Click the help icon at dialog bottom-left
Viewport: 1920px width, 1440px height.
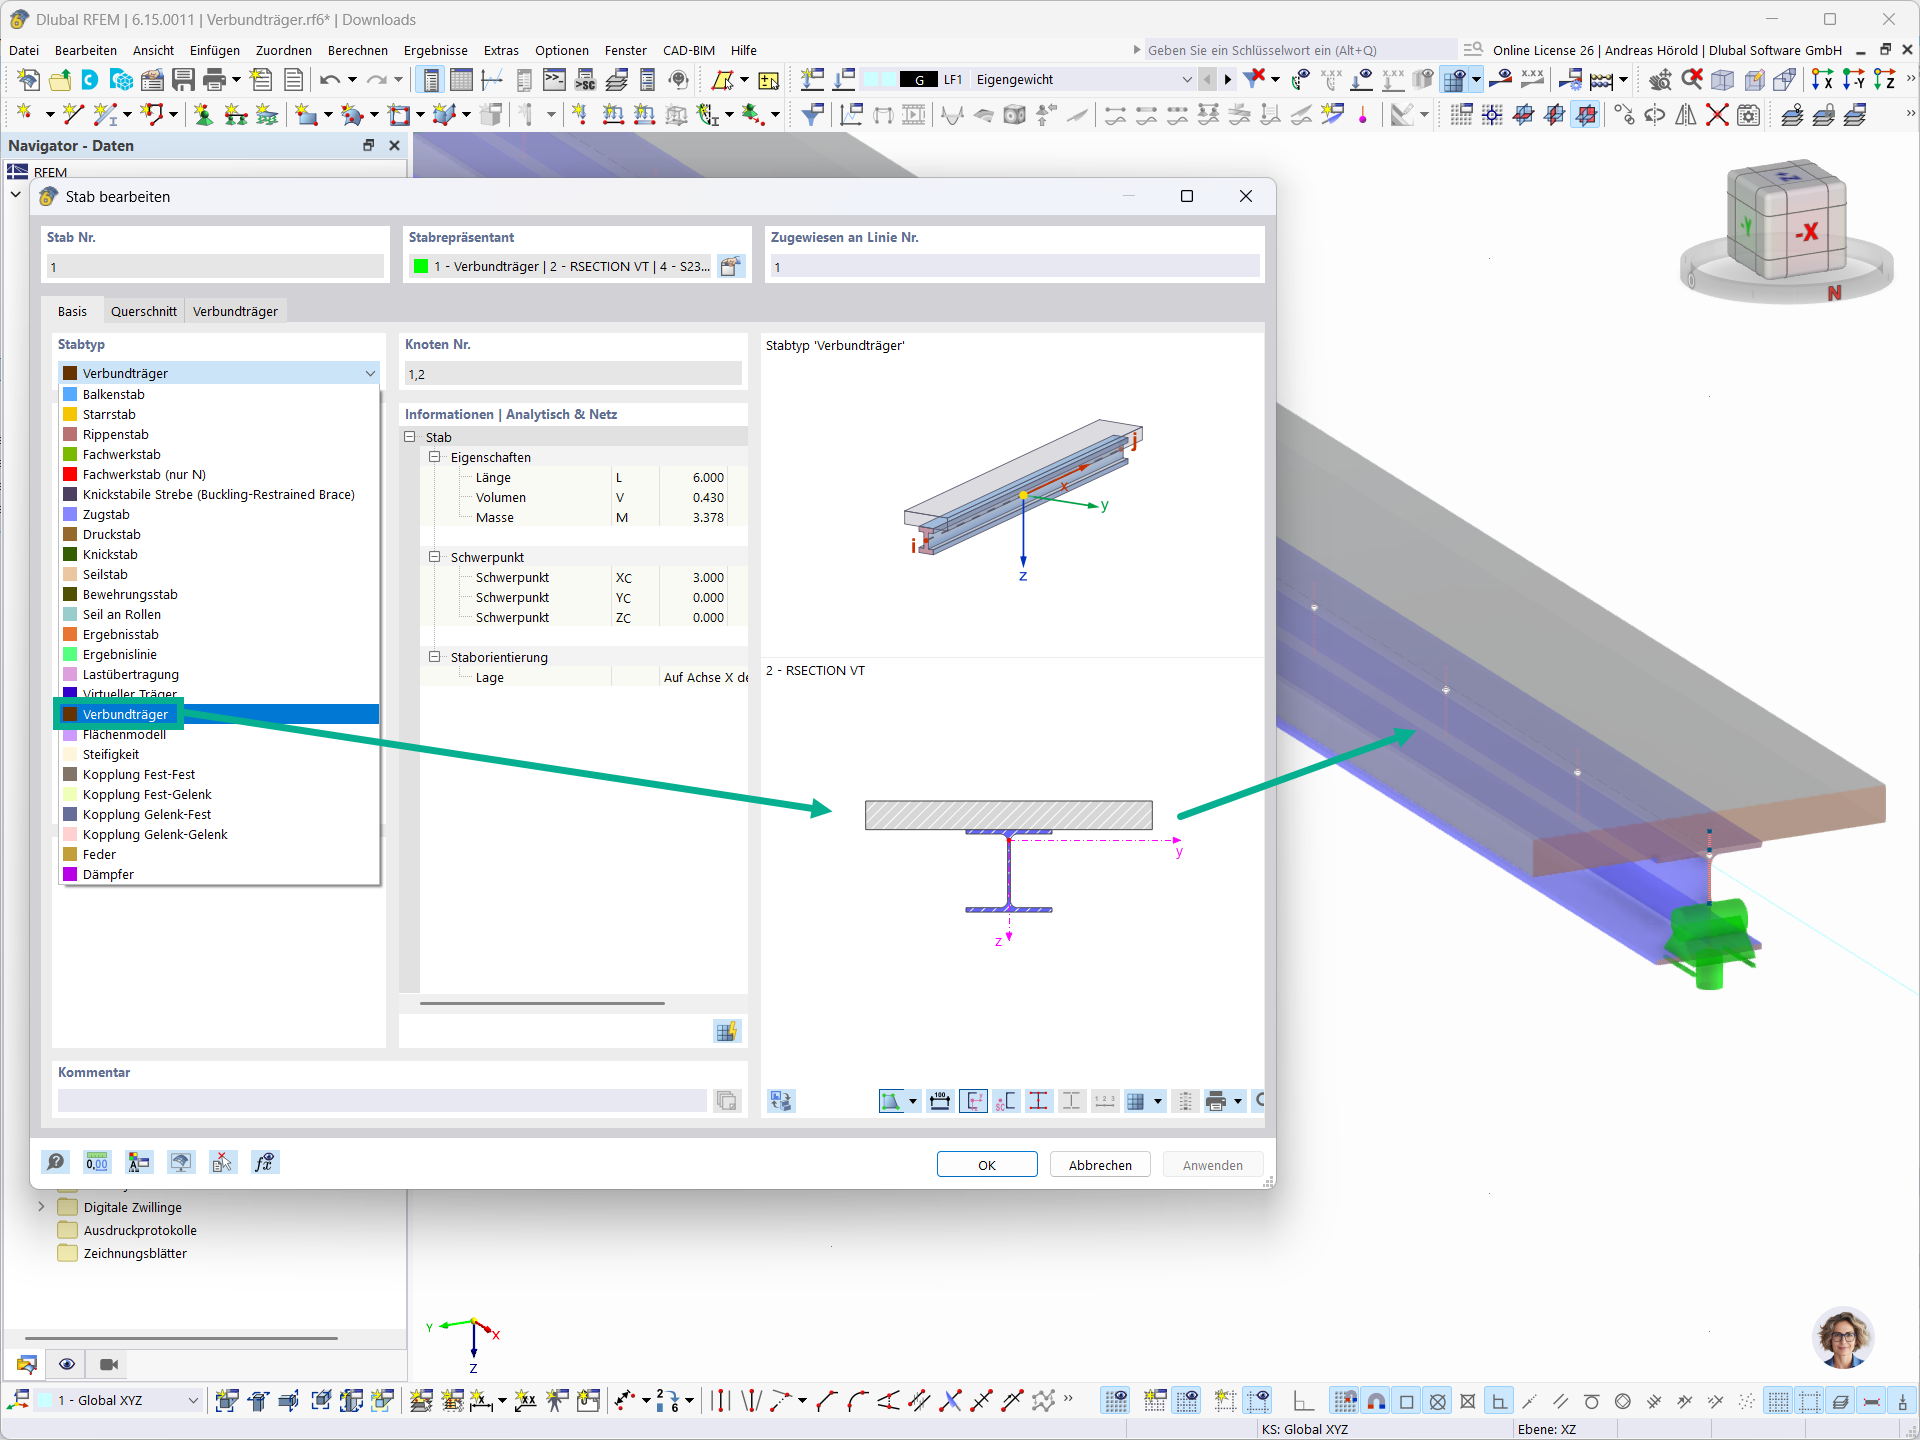[56, 1162]
